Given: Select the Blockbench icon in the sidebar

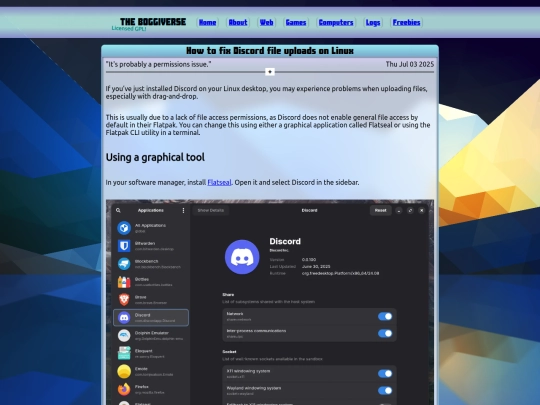Looking at the screenshot, I should coord(124,264).
